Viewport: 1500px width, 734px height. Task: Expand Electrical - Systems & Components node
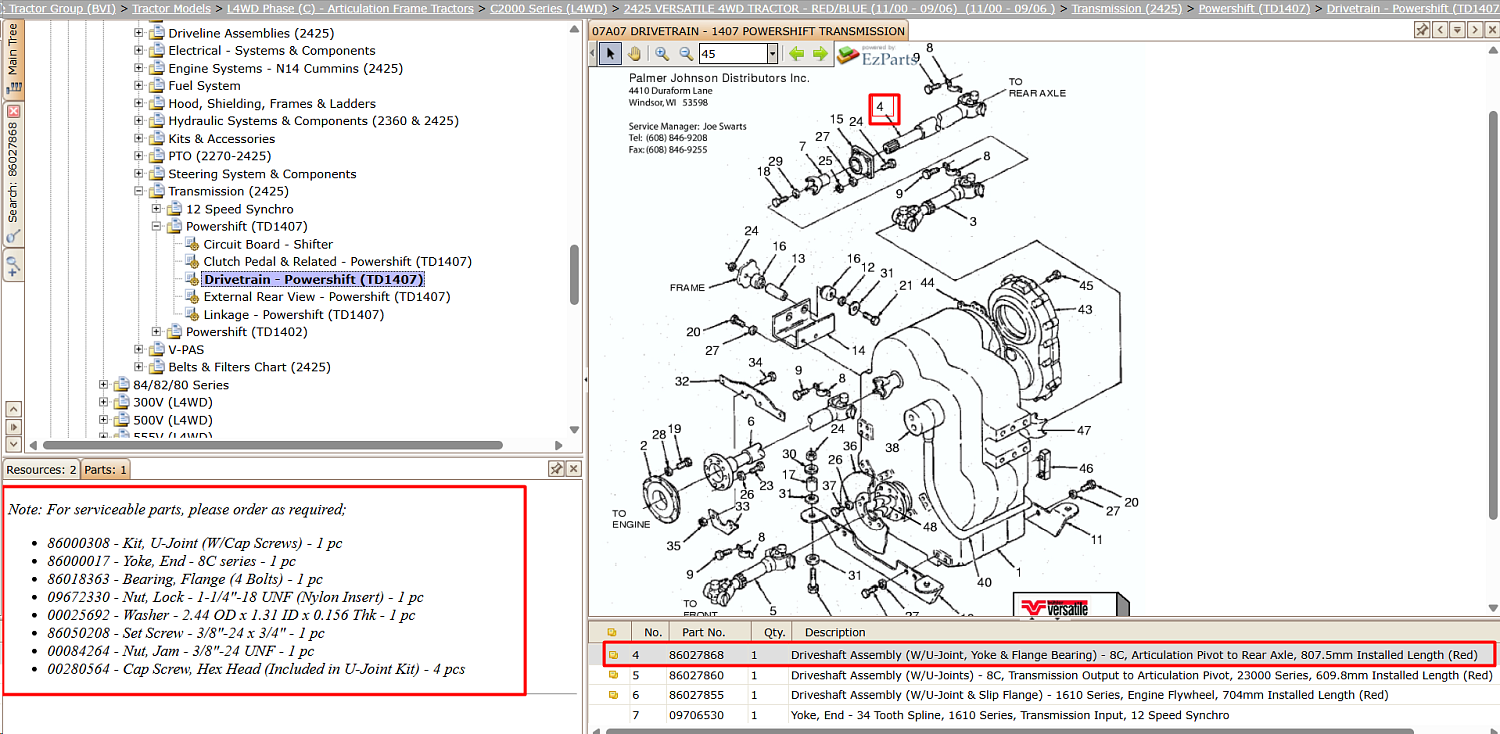(x=139, y=51)
